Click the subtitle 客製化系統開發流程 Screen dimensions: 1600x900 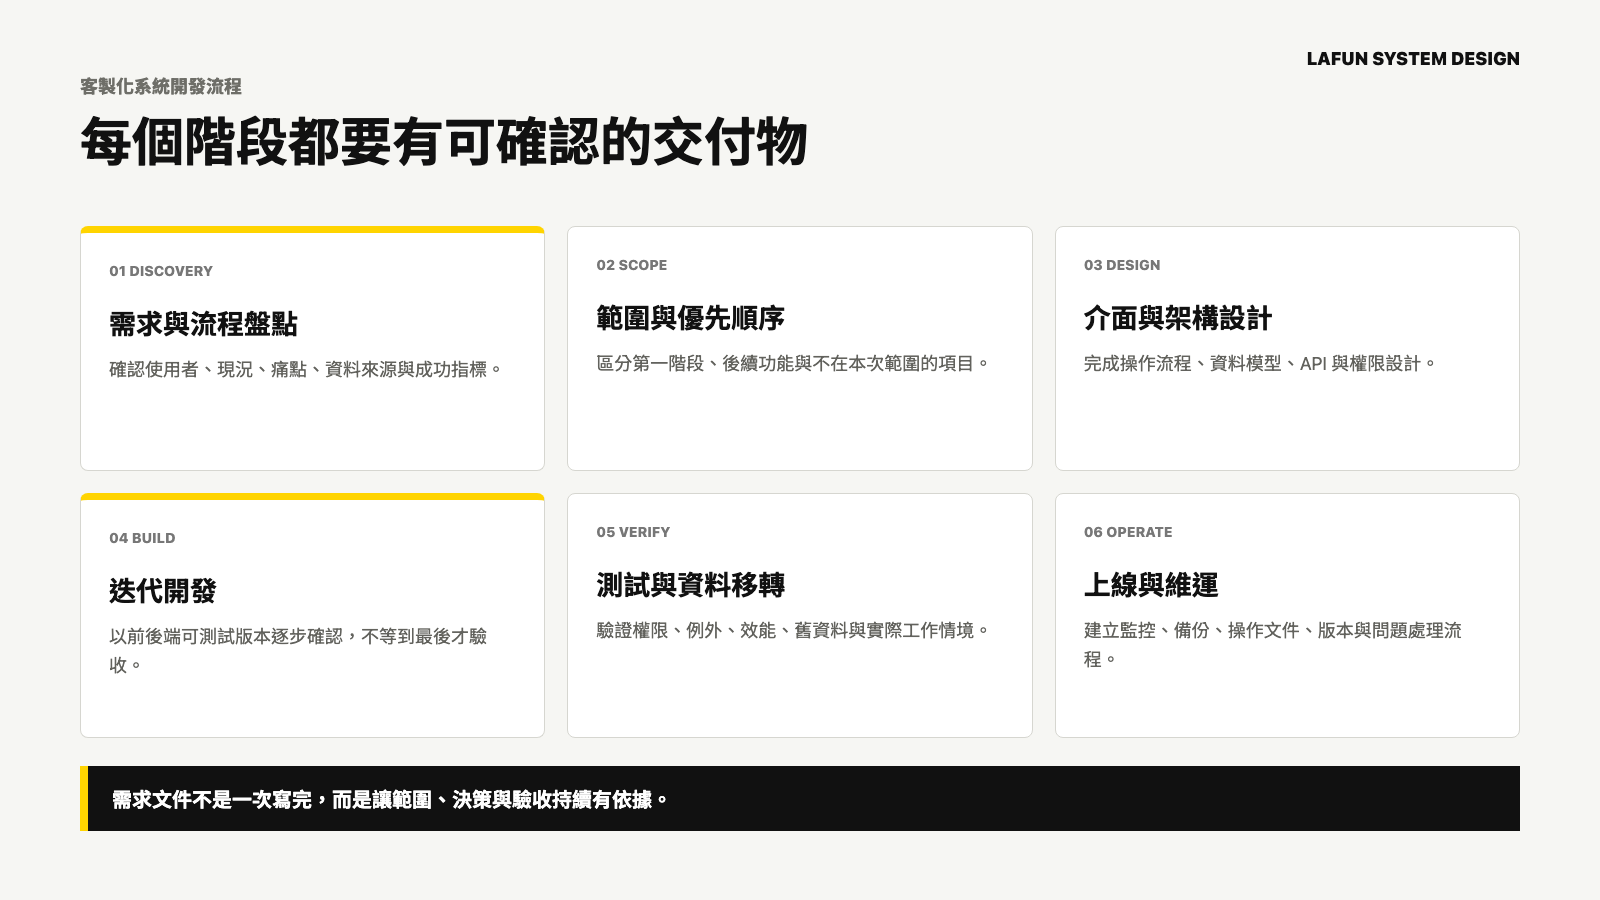pyautogui.click(x=161, y=87)
